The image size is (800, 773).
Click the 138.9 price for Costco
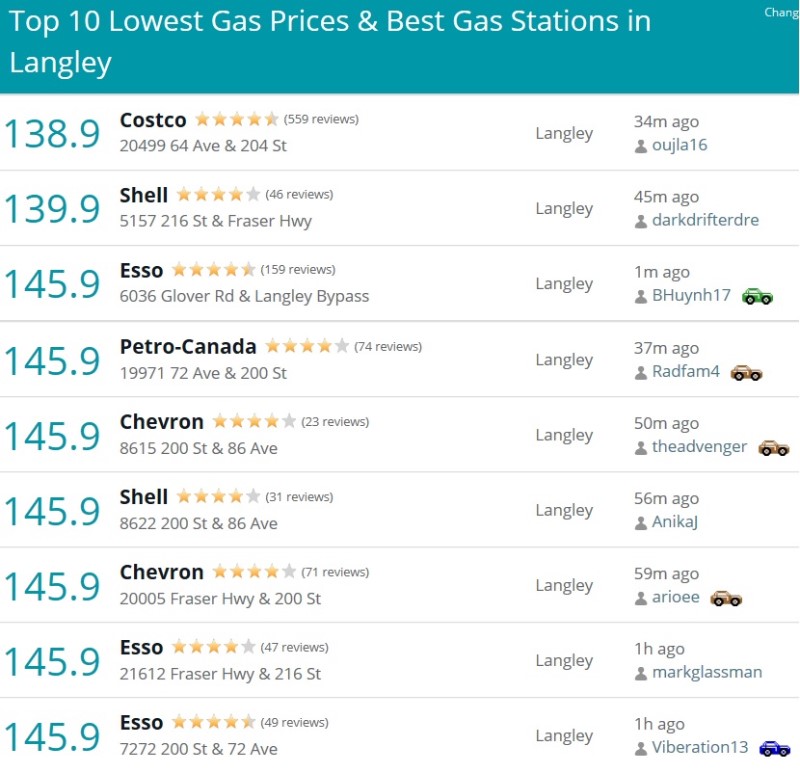click(52, 134)
